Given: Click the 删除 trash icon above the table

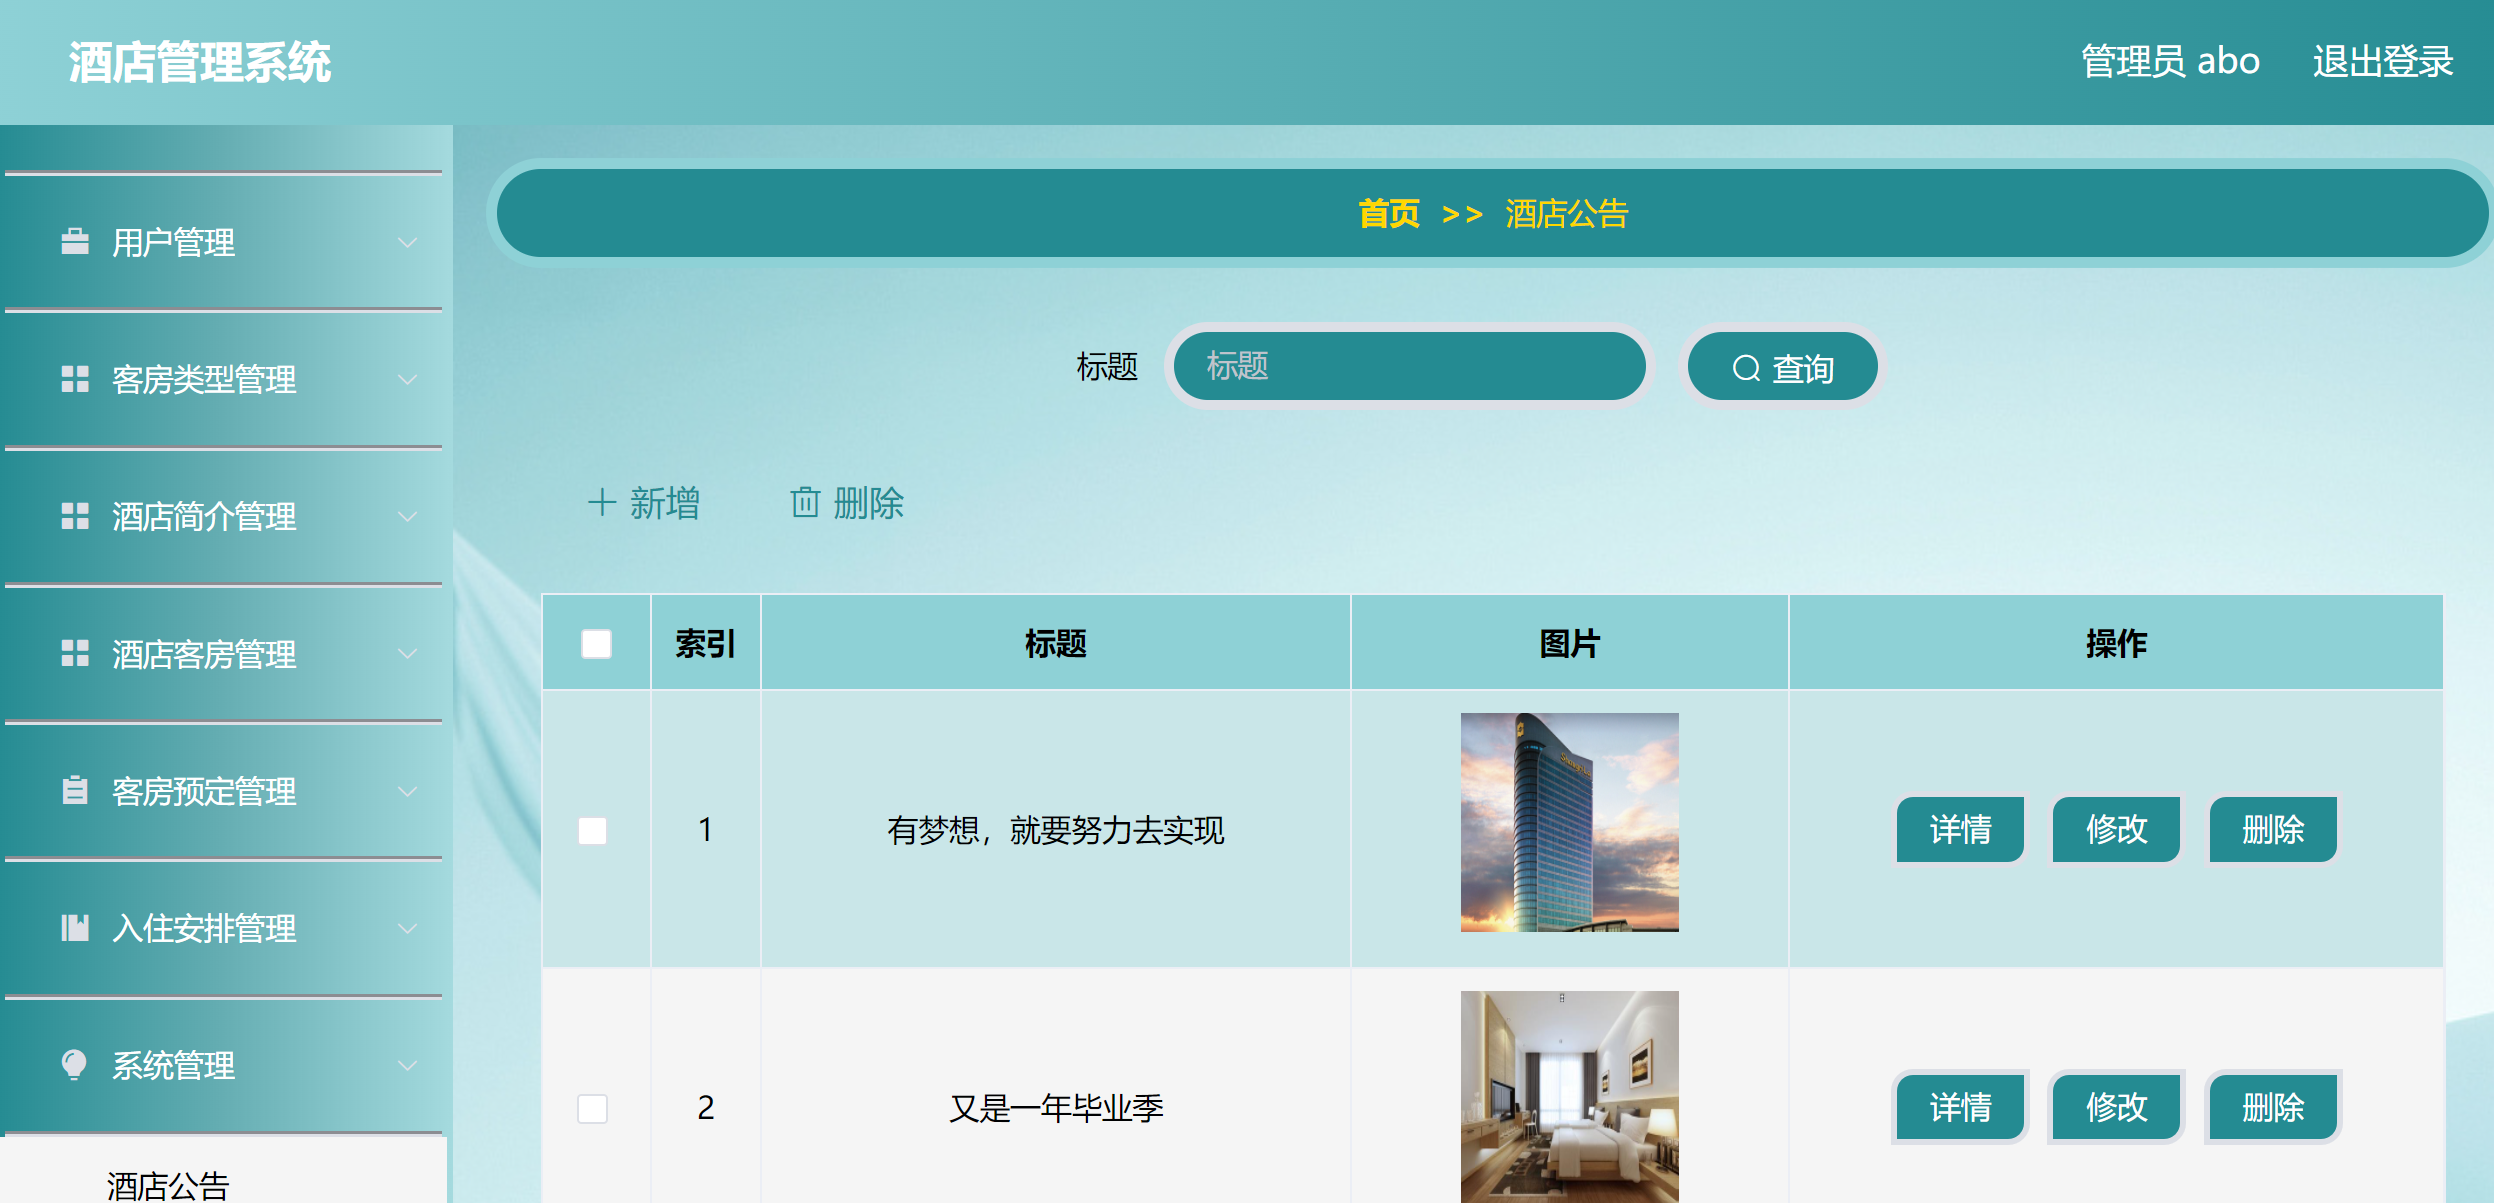Looking at the screenshot, I should 806,503.
